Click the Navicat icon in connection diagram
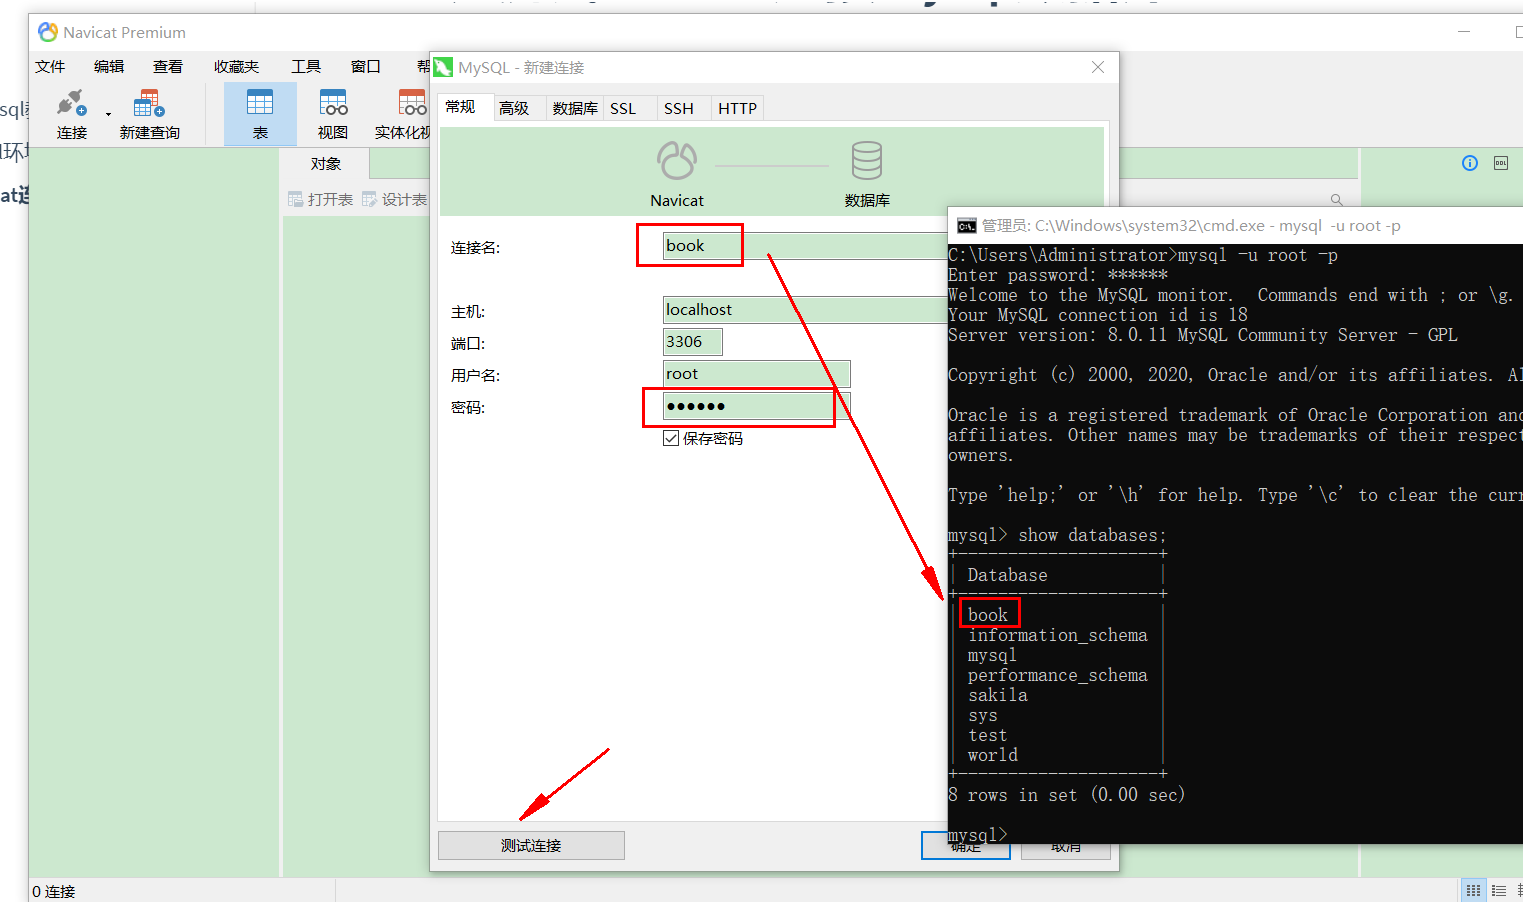 (677, 160)
